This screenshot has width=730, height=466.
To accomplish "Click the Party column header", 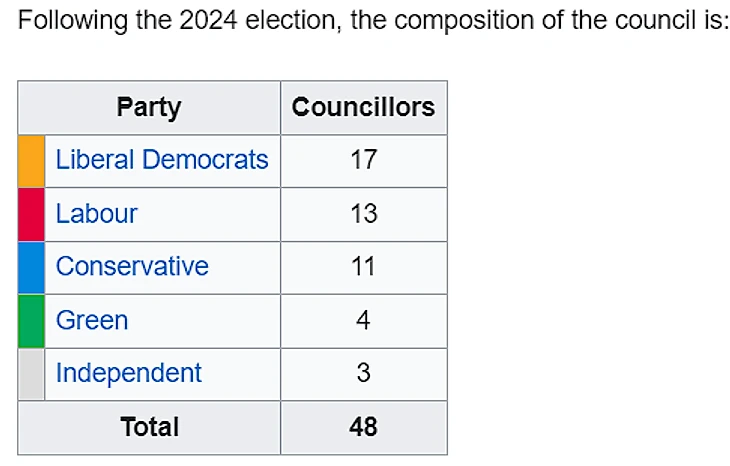I will [x=149, y=107].
